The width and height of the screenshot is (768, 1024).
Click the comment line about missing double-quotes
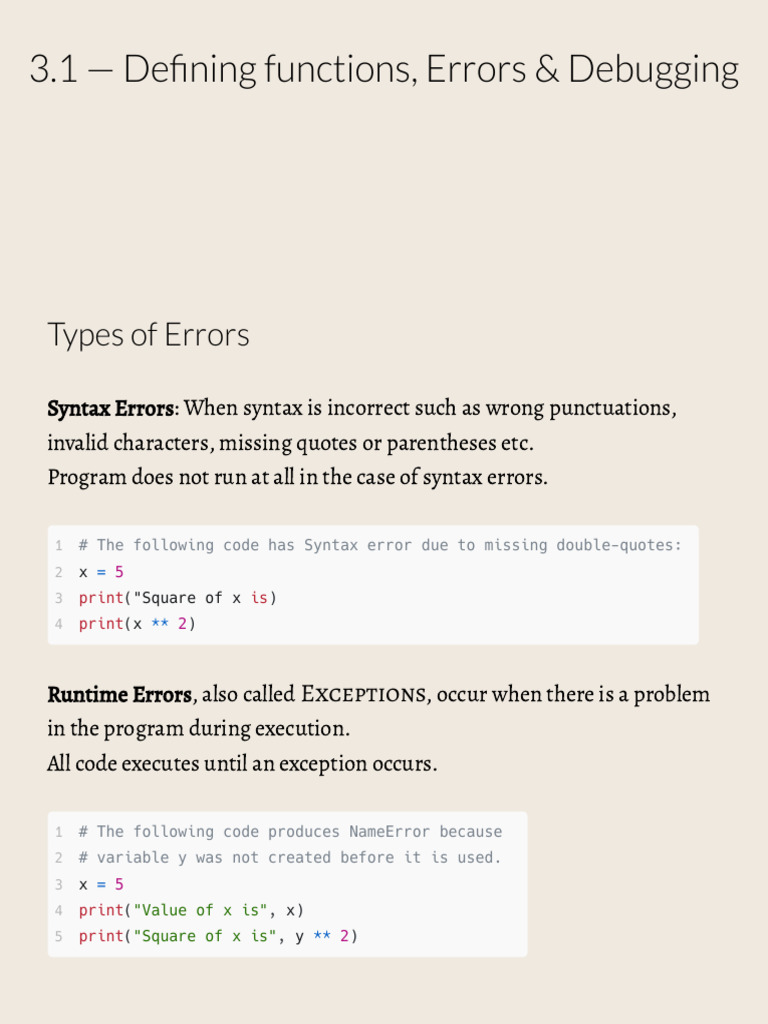pyautogui.click(x=380, y=545)
